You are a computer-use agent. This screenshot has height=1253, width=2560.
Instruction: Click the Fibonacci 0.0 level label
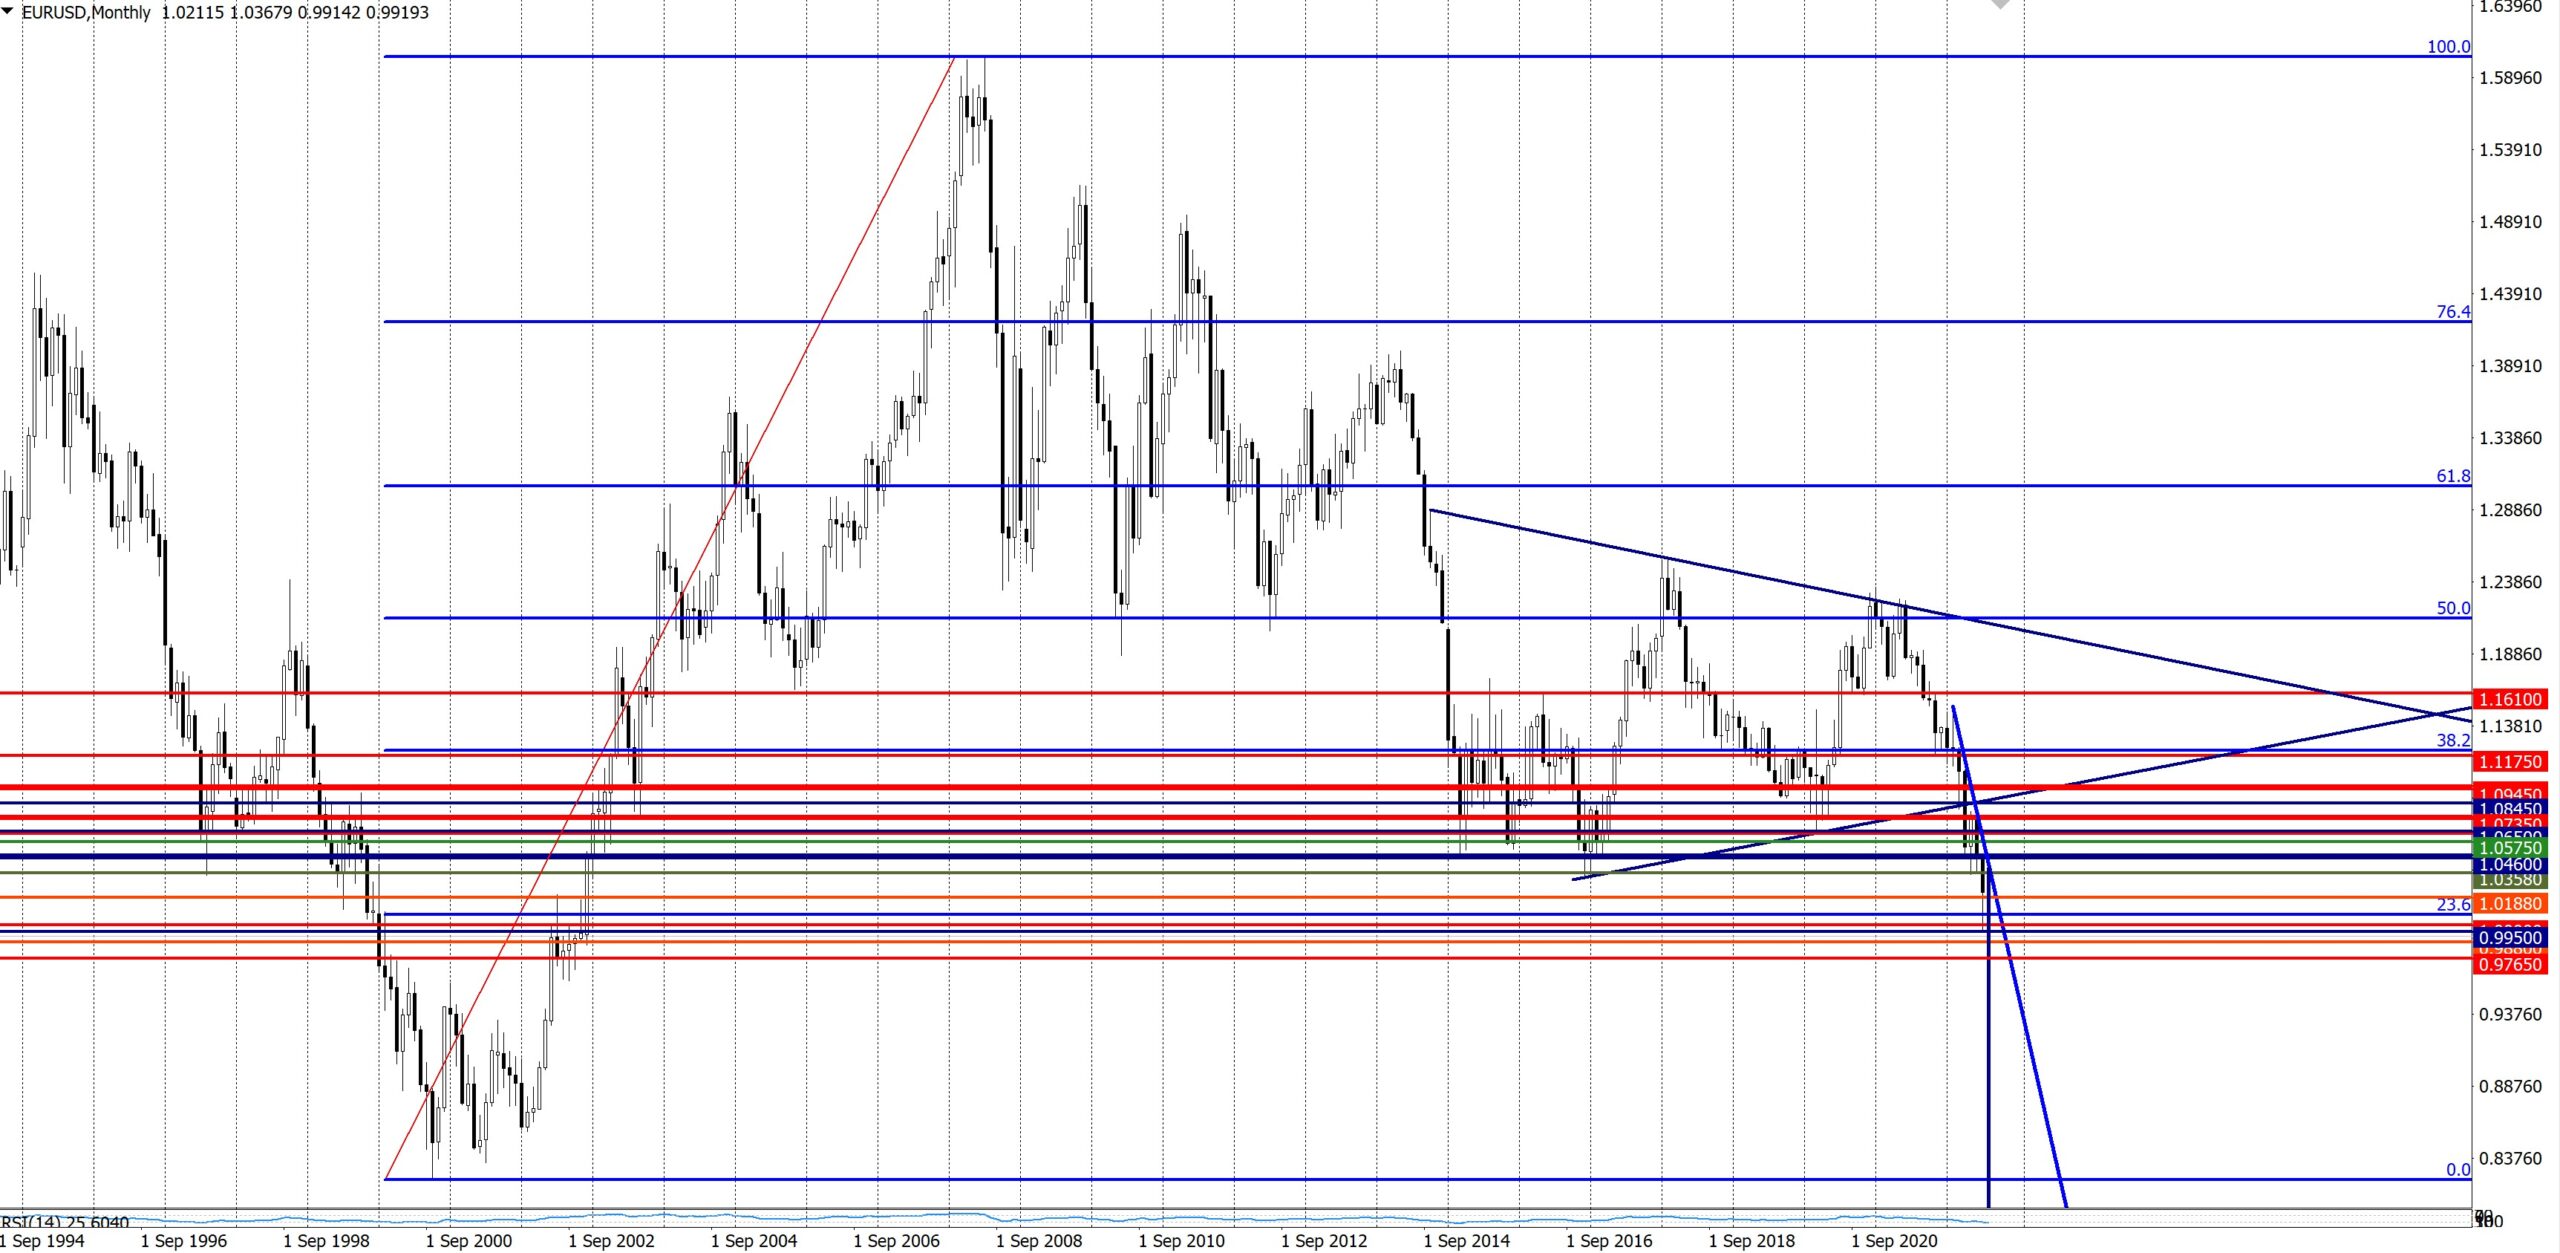click(x=2457, y=1169)
